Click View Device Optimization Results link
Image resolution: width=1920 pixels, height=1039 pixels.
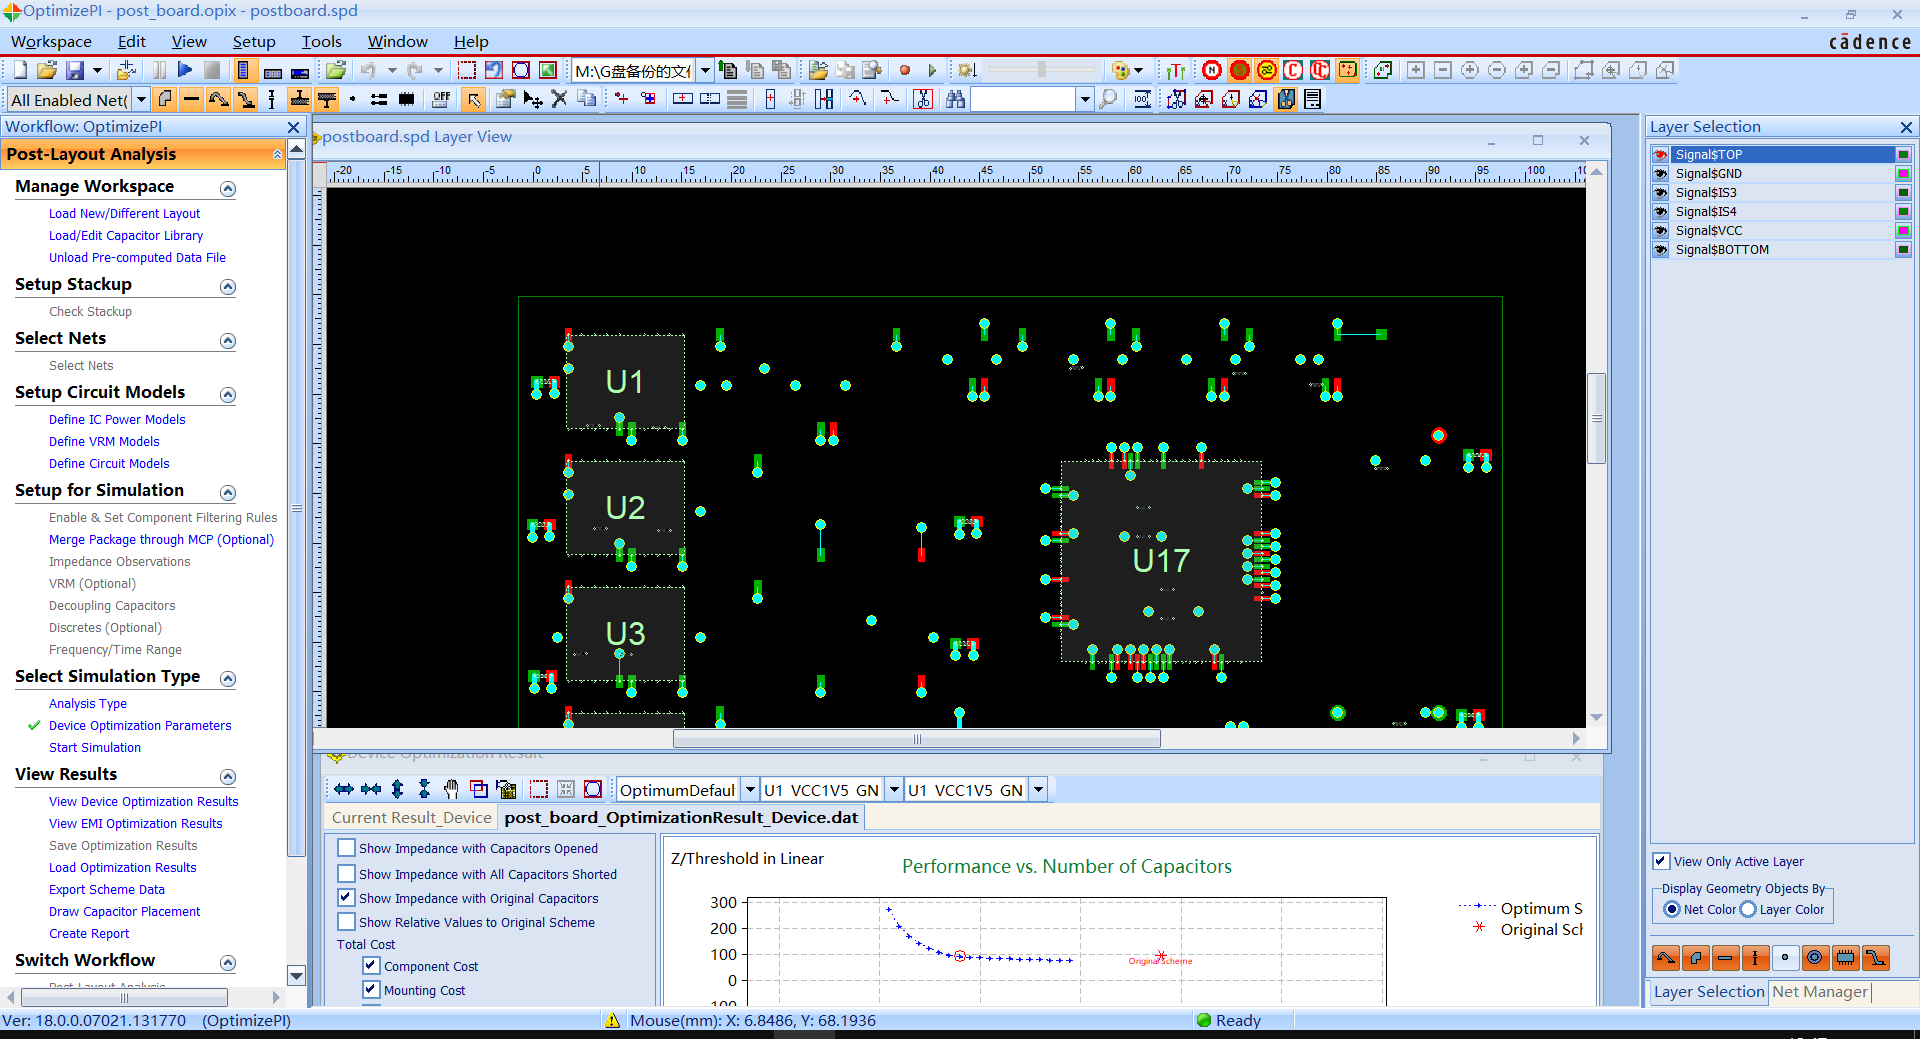pyautogui.click(x=143, y=801)
